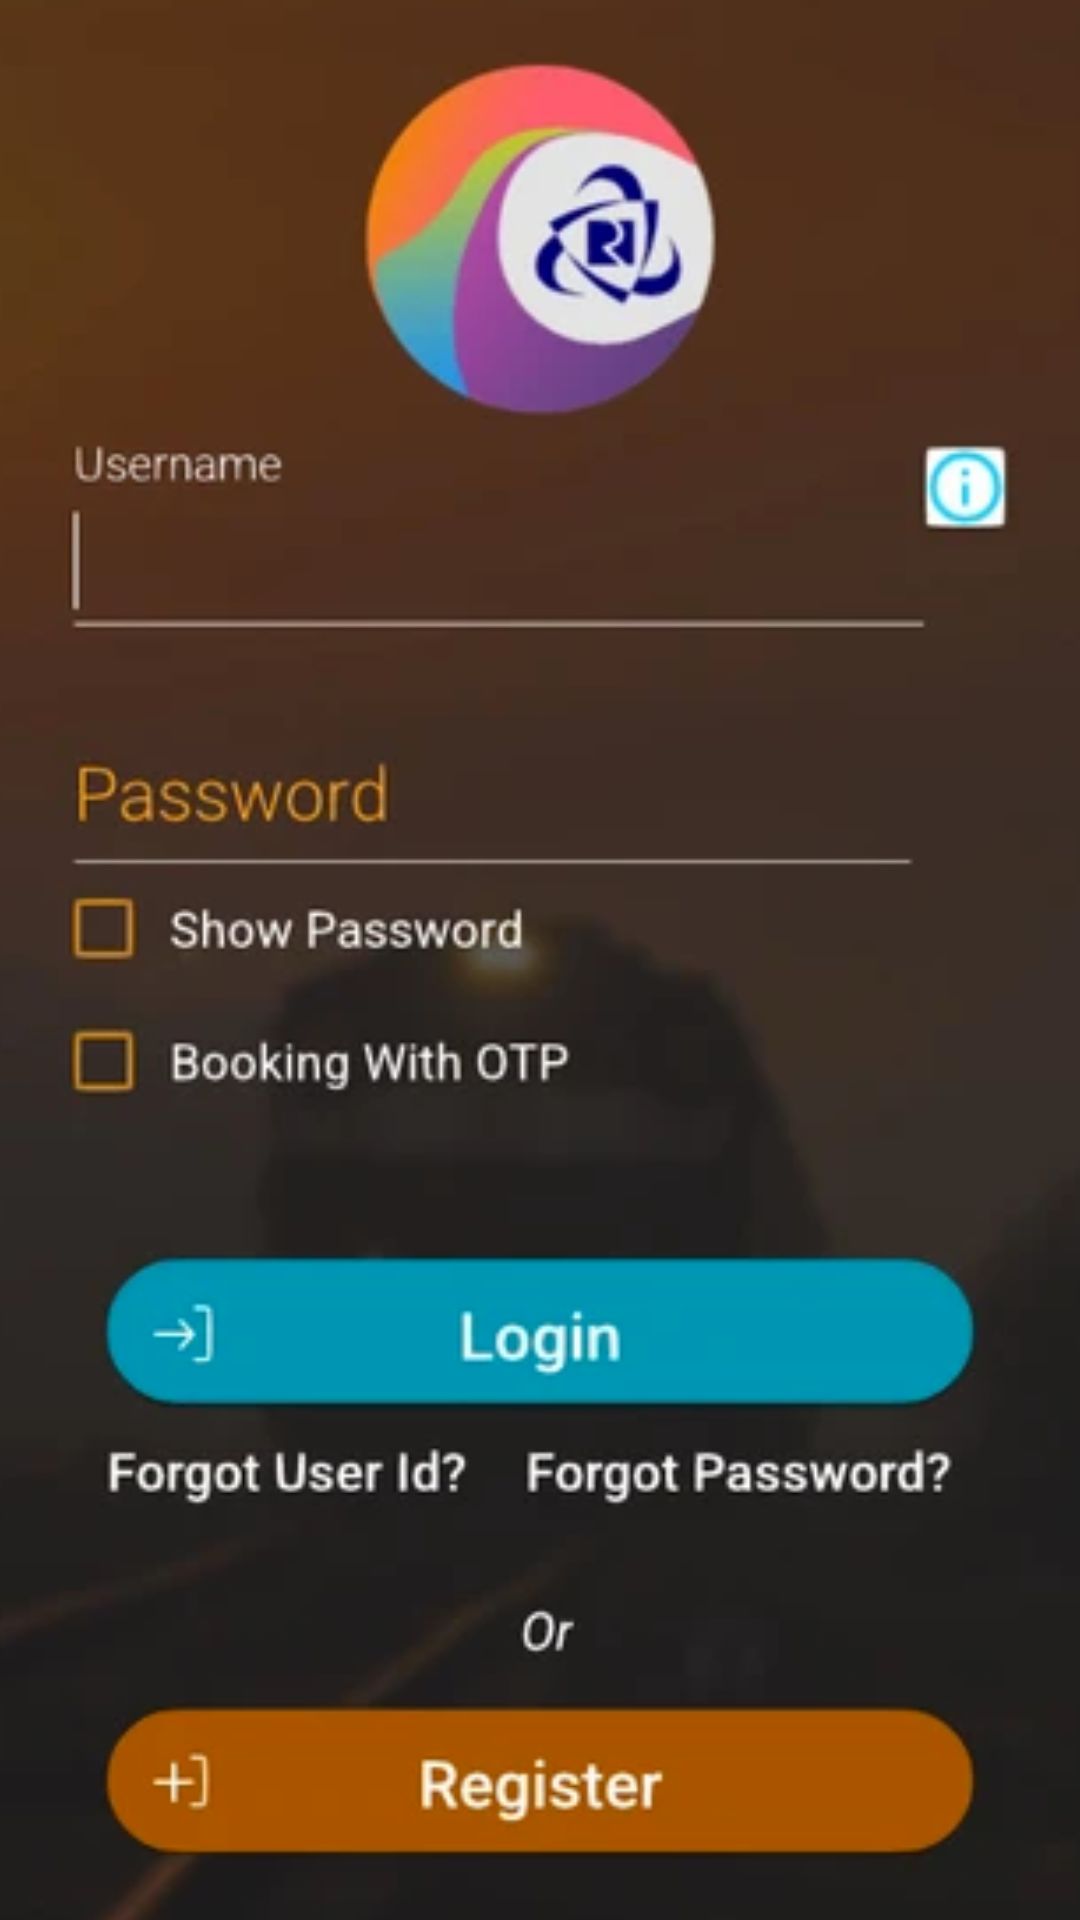Submit credentials with the Login button
Viewport: 1080px width, 1920px height.
[540, 1332]
